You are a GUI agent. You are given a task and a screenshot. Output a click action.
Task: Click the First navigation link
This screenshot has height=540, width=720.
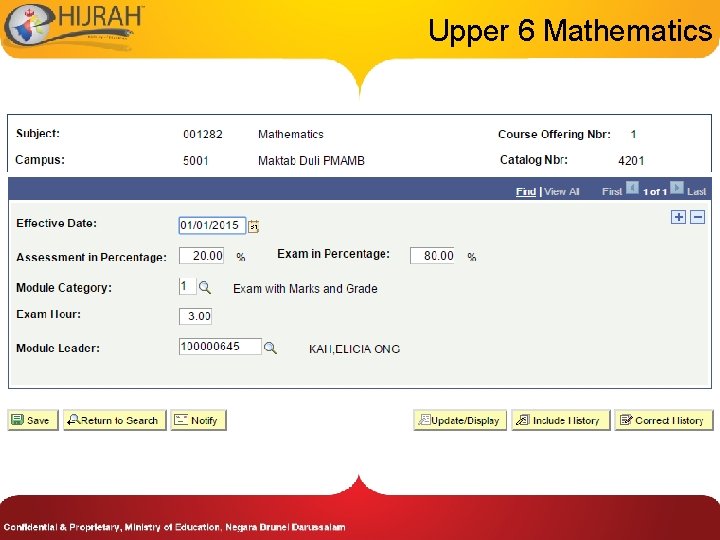click(612, 191)
